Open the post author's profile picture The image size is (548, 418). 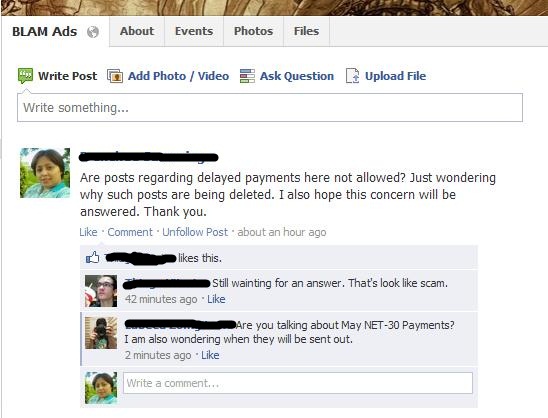tap(45, 173)
